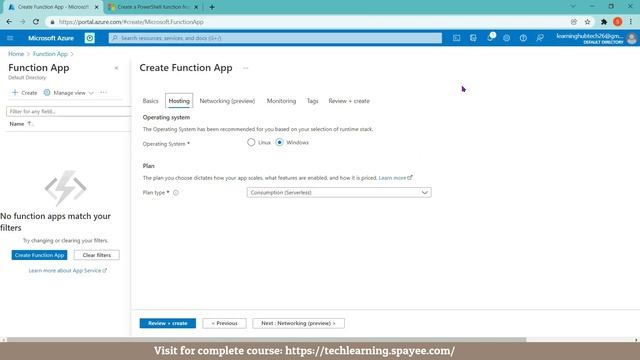Open the Learn more link under Plan
This screenshot has height=360, width=640.
395,178
